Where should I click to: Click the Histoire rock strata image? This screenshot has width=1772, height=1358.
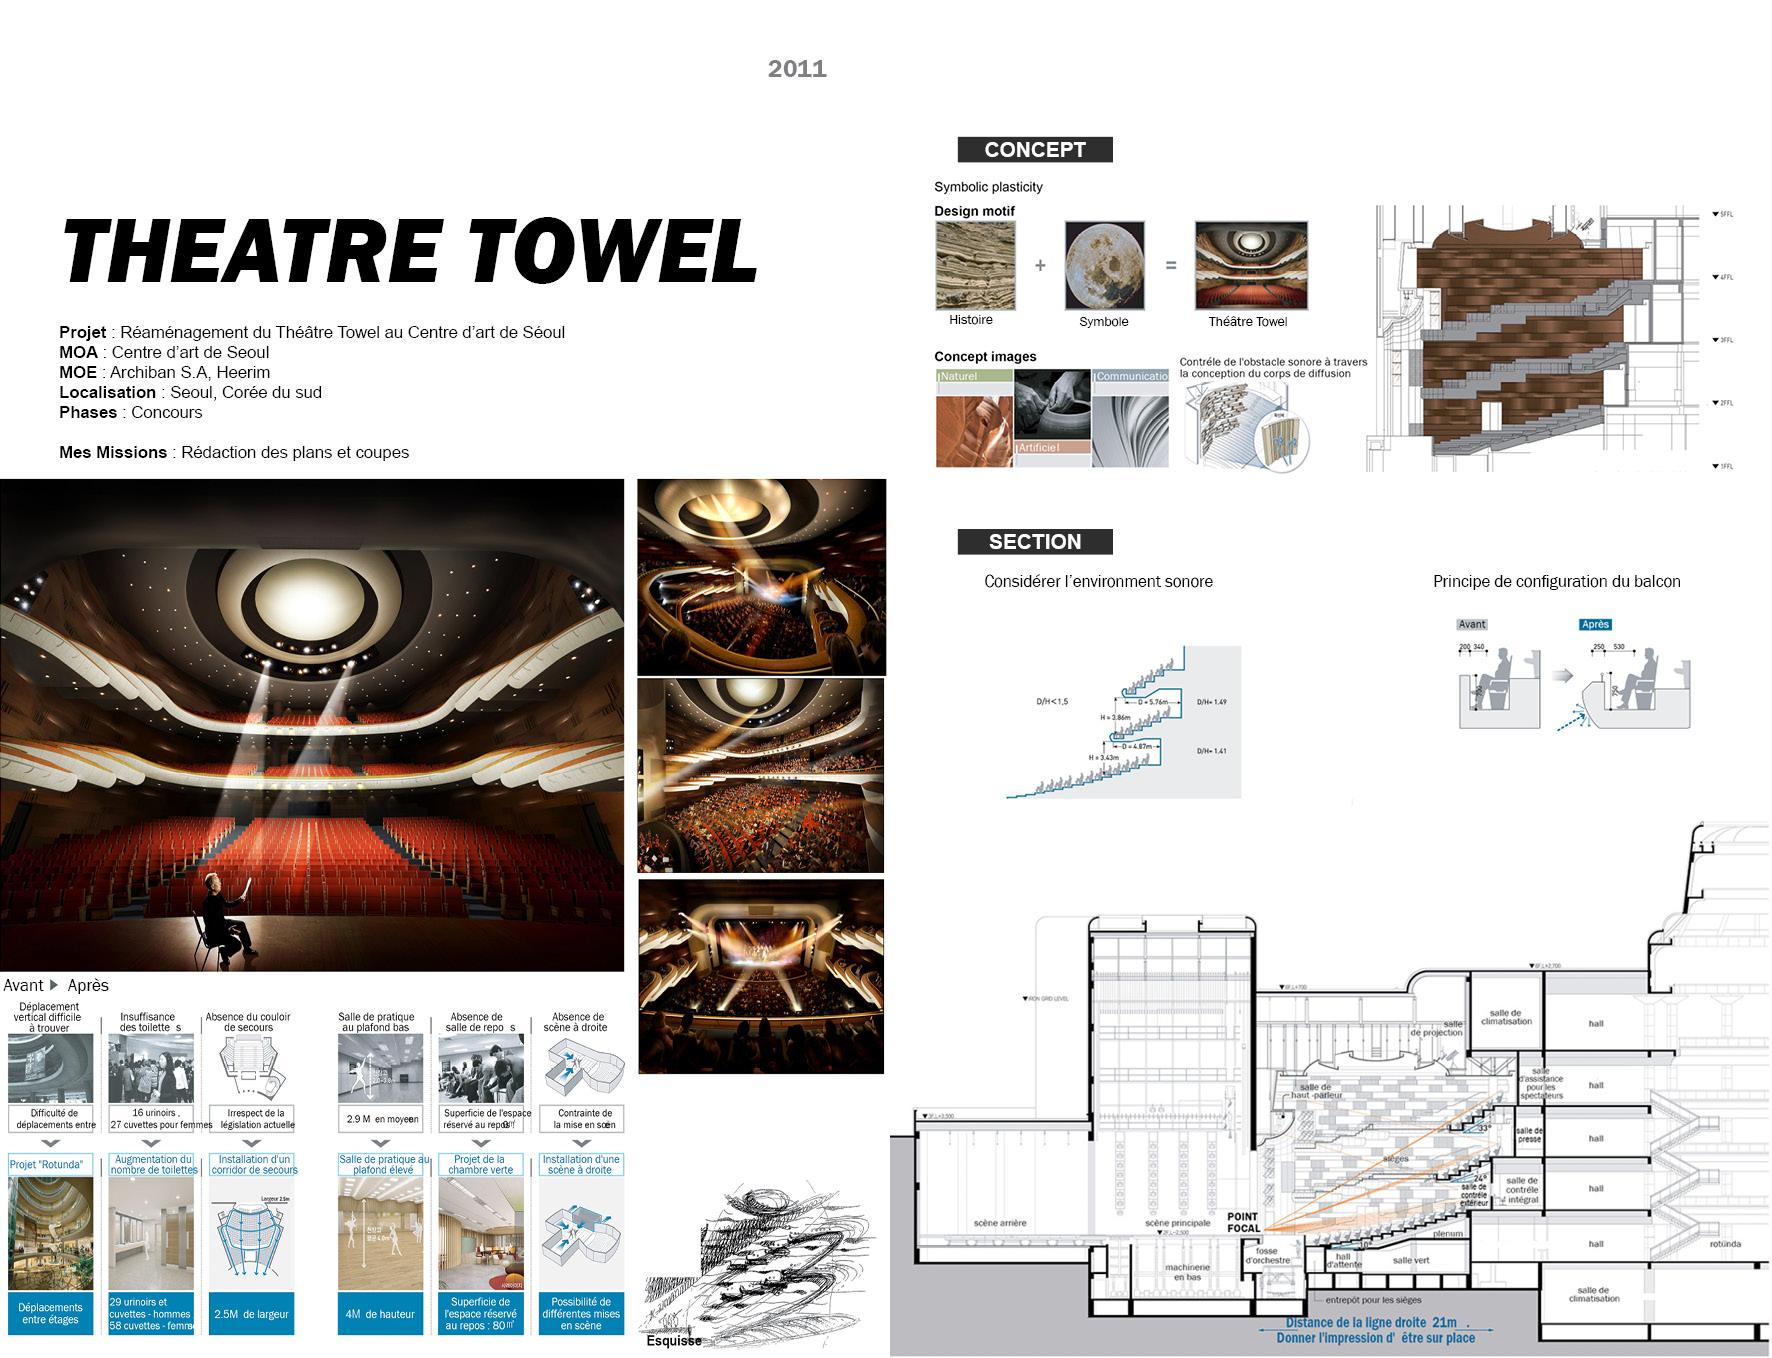tap(975, 265)
